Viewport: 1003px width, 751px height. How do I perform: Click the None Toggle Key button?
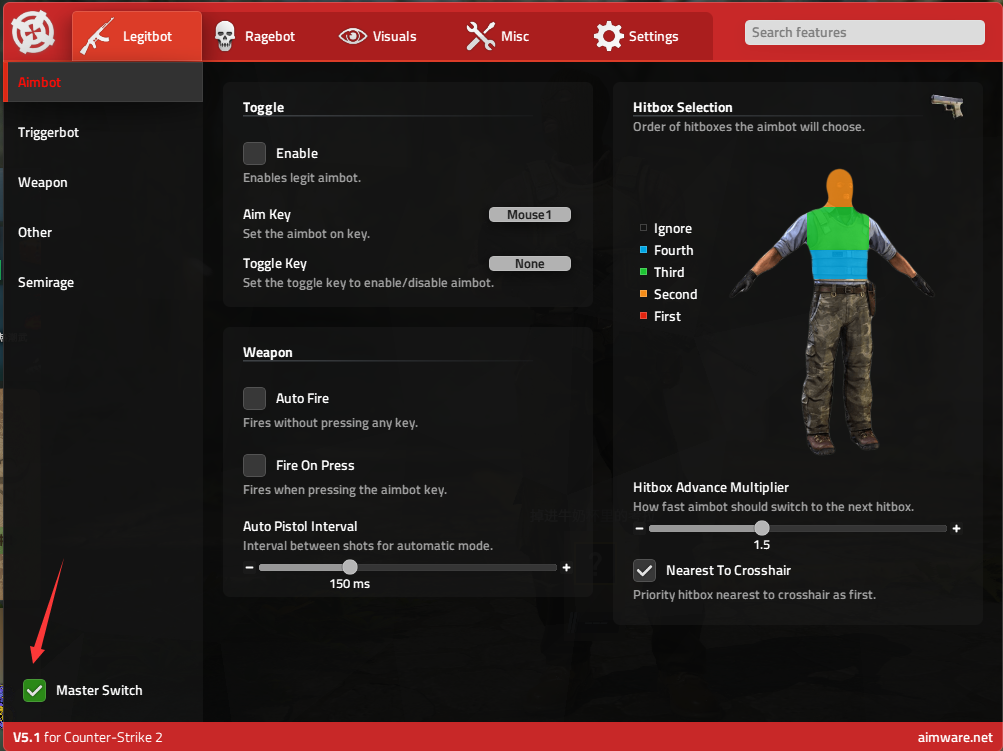click(529, 264)
